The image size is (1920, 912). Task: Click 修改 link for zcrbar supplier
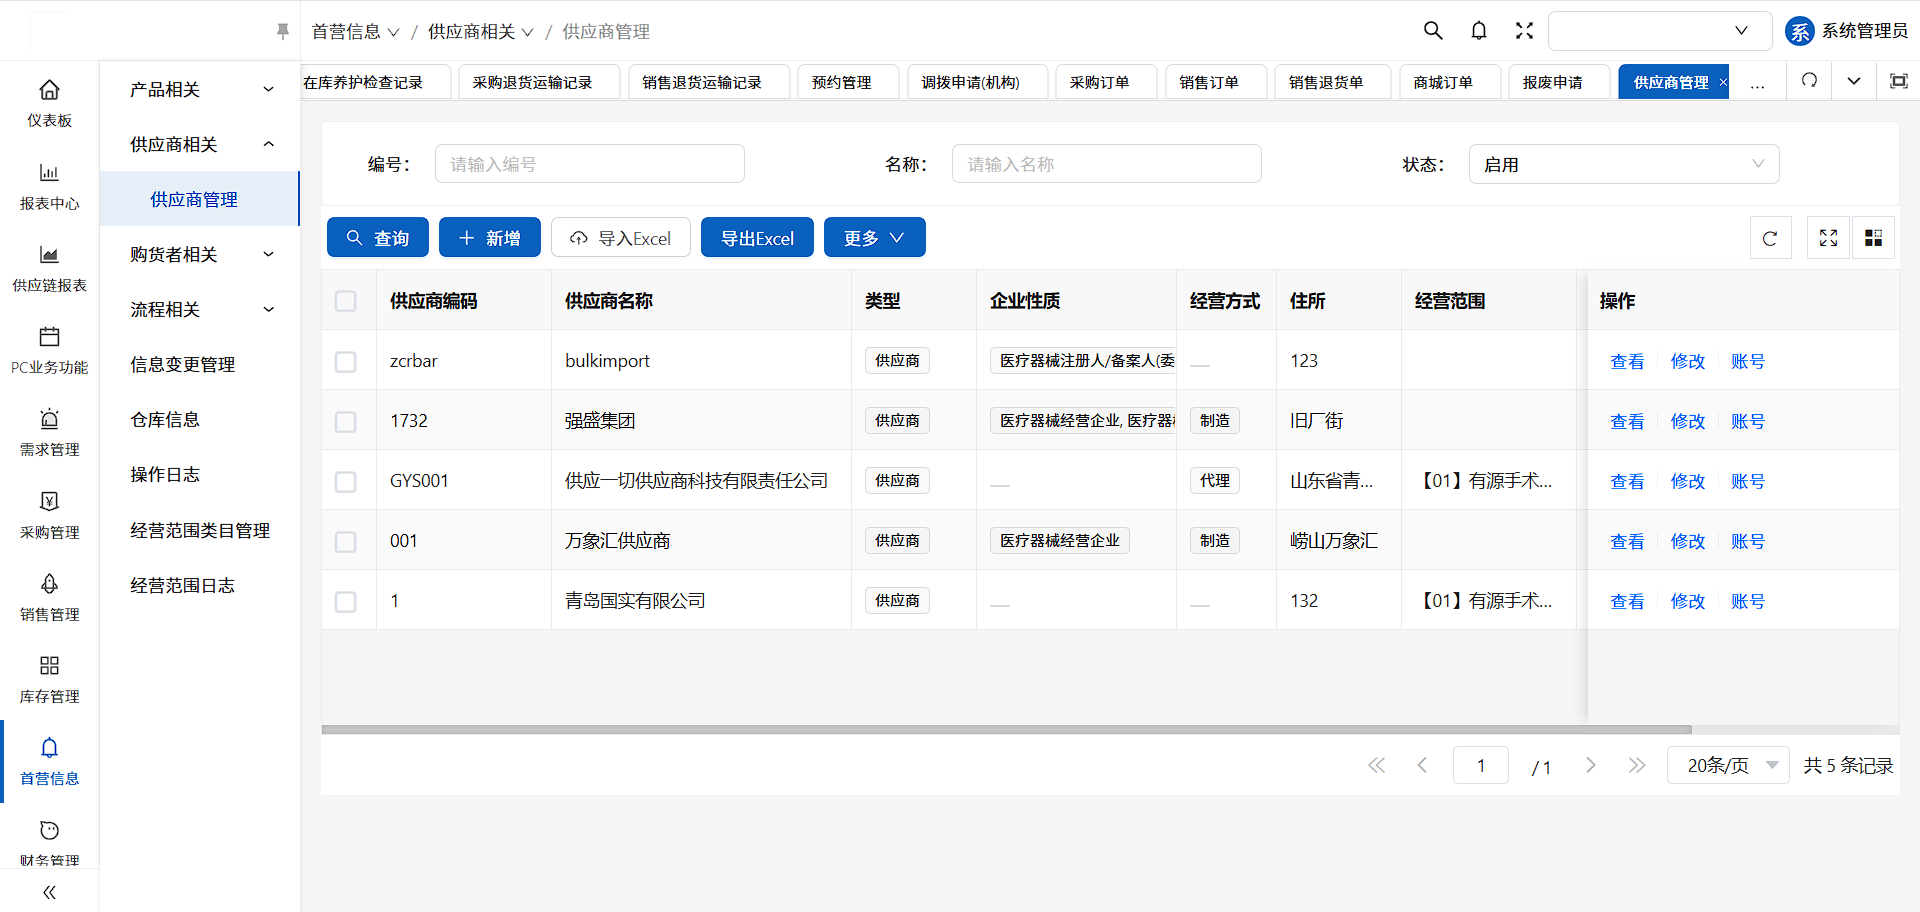click(x=1687, y=361)
